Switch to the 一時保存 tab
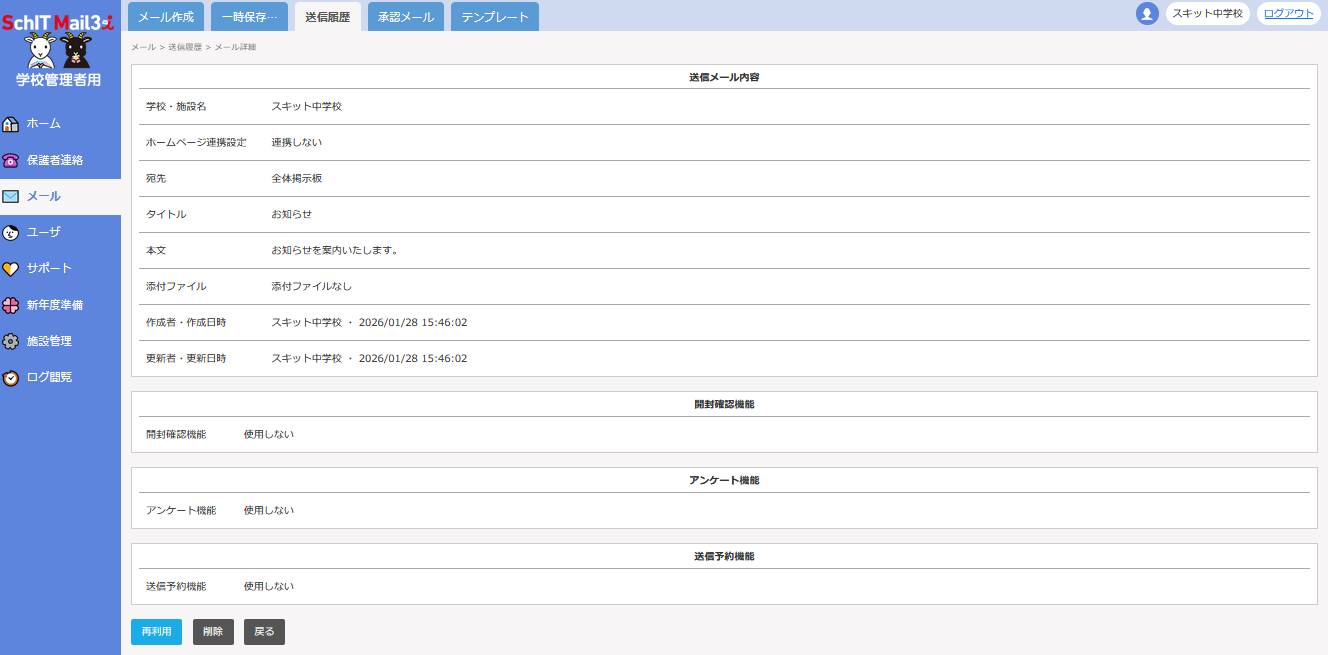1328x655 pixels. pos(249,17)
